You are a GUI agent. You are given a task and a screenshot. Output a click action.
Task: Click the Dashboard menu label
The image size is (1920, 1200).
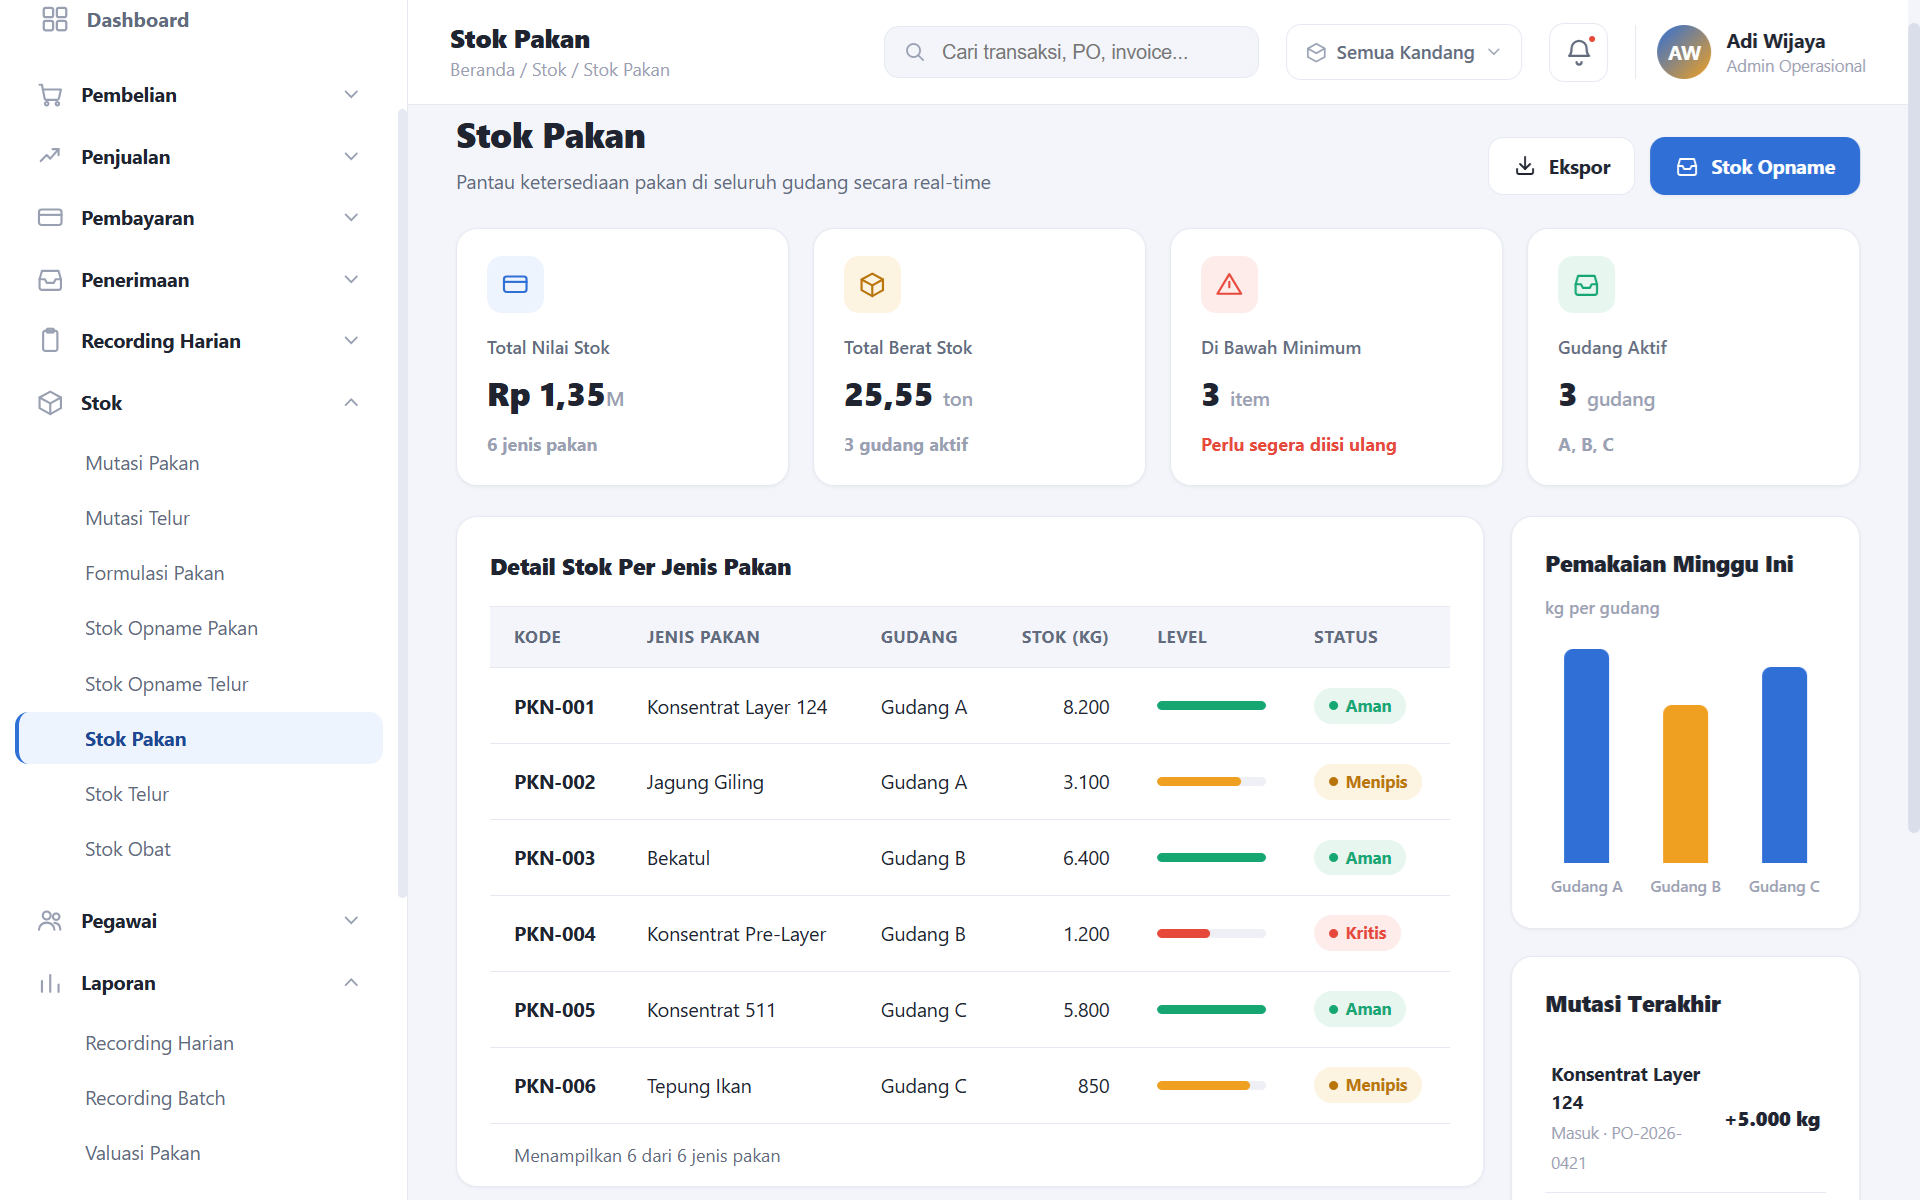[x=137, y=20]
